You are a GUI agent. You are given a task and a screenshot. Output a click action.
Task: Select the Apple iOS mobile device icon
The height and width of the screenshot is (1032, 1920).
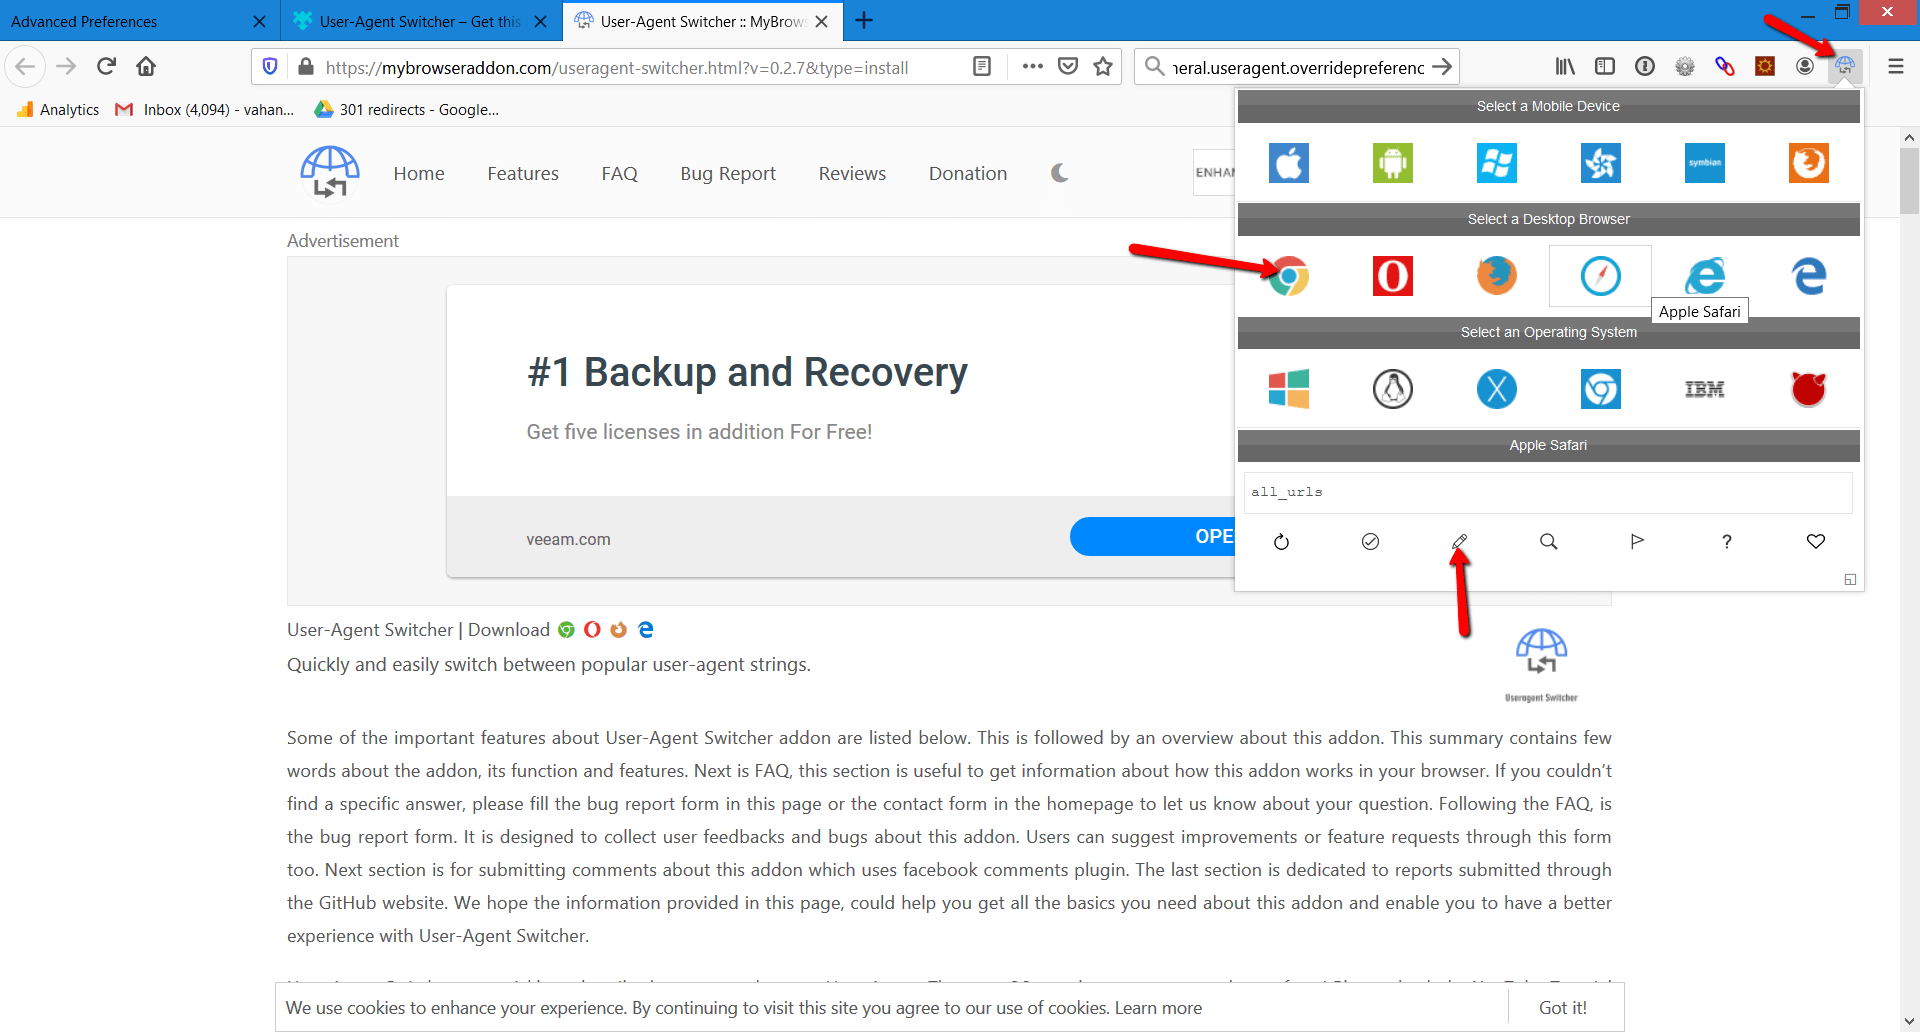pos(1288,163)
